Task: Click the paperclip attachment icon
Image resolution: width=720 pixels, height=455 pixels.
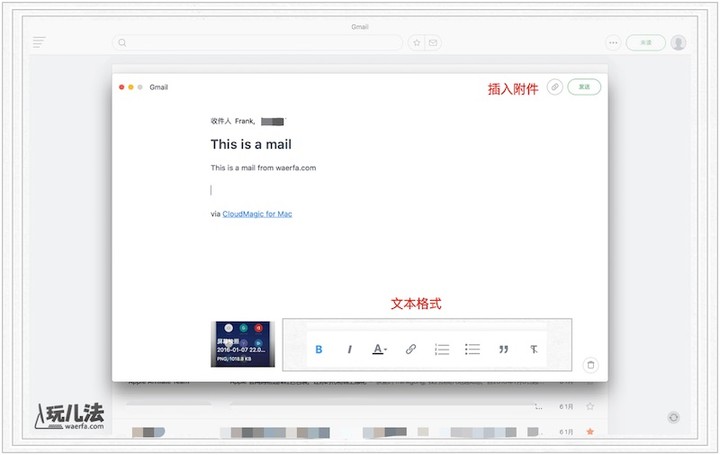Action: tap(555, 87)
